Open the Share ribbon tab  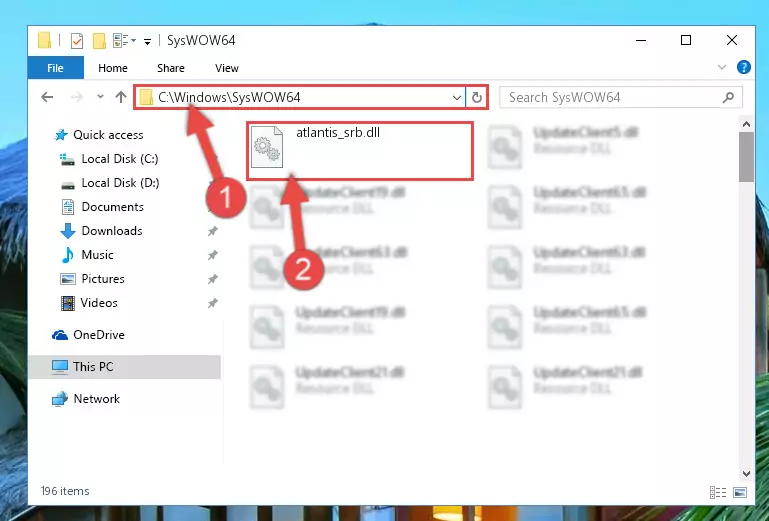[171, 68]
